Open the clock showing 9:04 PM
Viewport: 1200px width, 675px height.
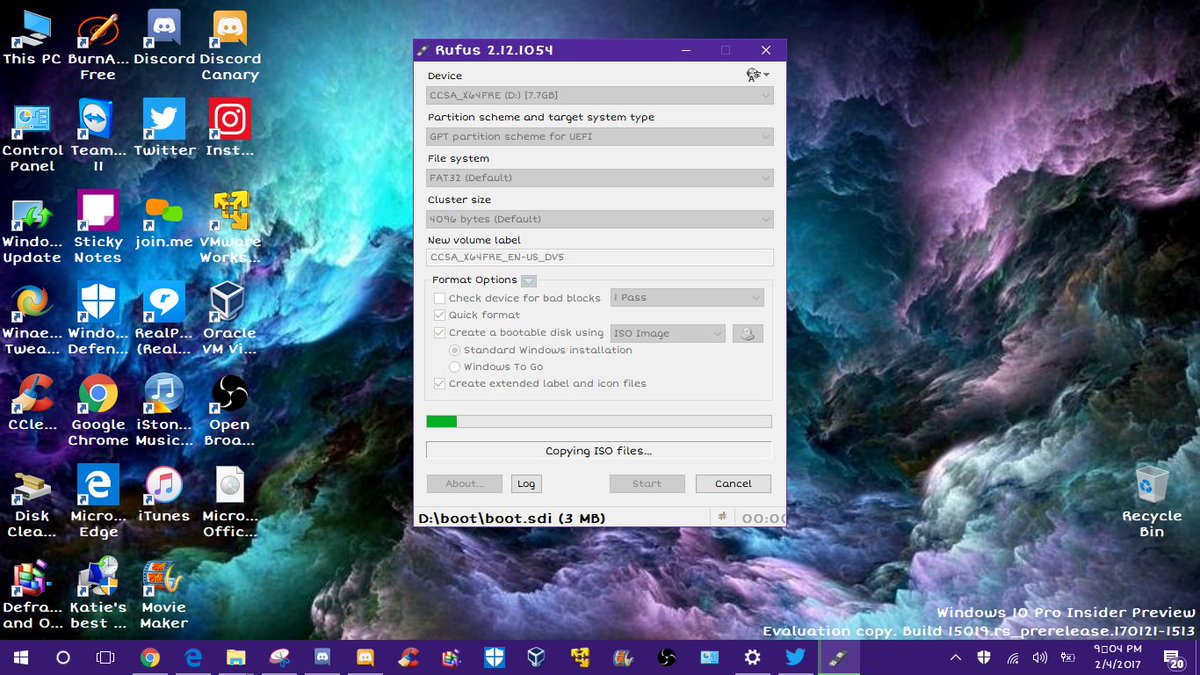pos(1118,657)
